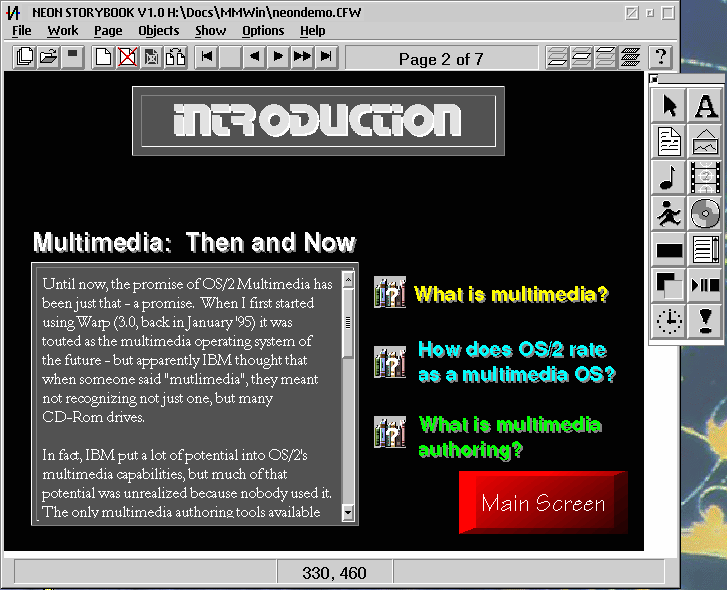The height and width of the screenshot is (590, 727).
Task: Select the exclamation mark tool
Action: coord(705,321)
